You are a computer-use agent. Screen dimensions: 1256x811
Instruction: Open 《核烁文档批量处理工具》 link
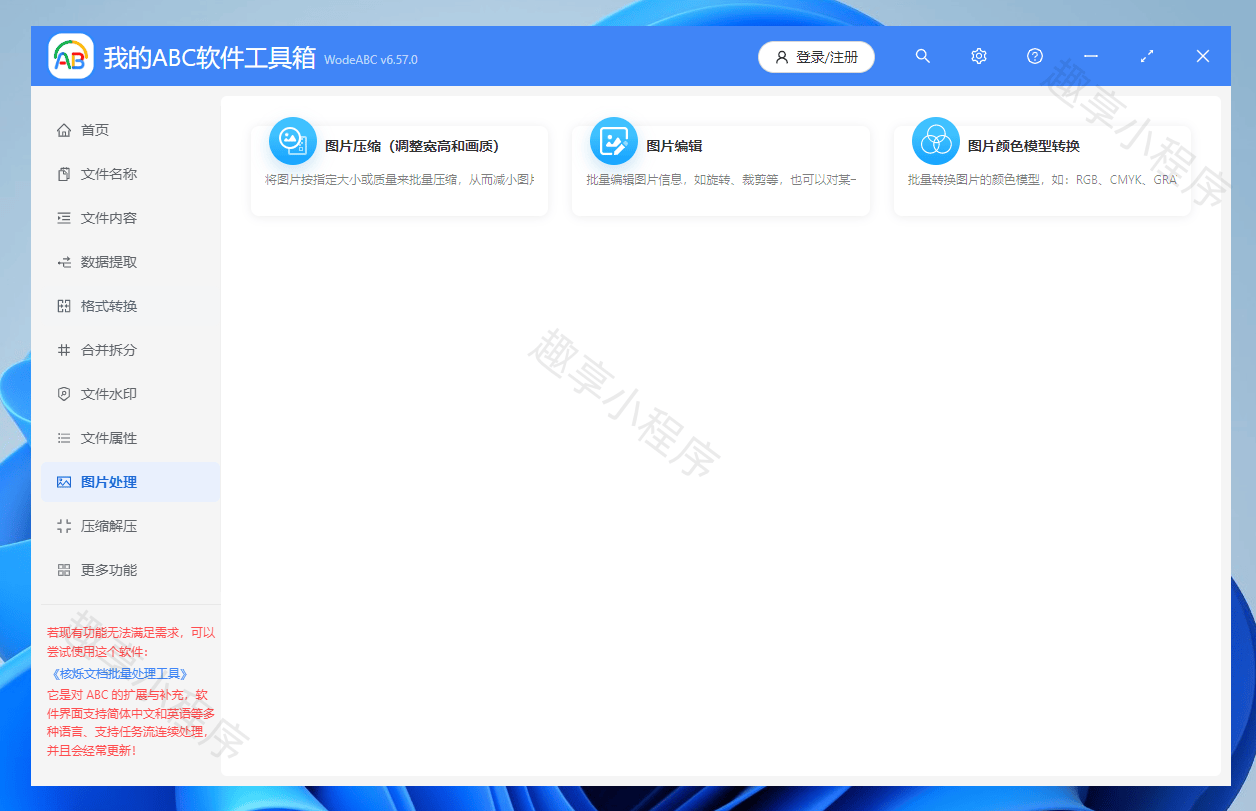point(118,674)
